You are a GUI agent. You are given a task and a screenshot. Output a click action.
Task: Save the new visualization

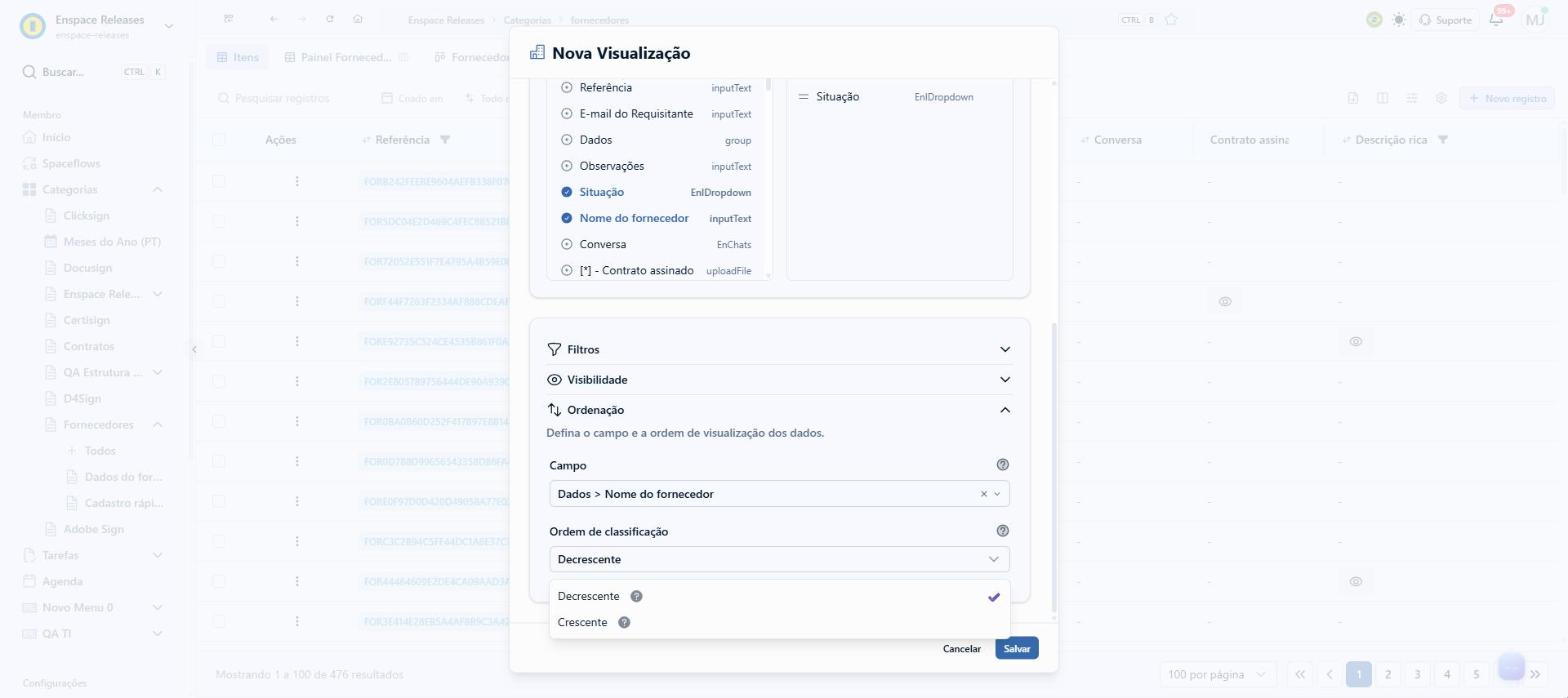click(x=1017, y=649)
